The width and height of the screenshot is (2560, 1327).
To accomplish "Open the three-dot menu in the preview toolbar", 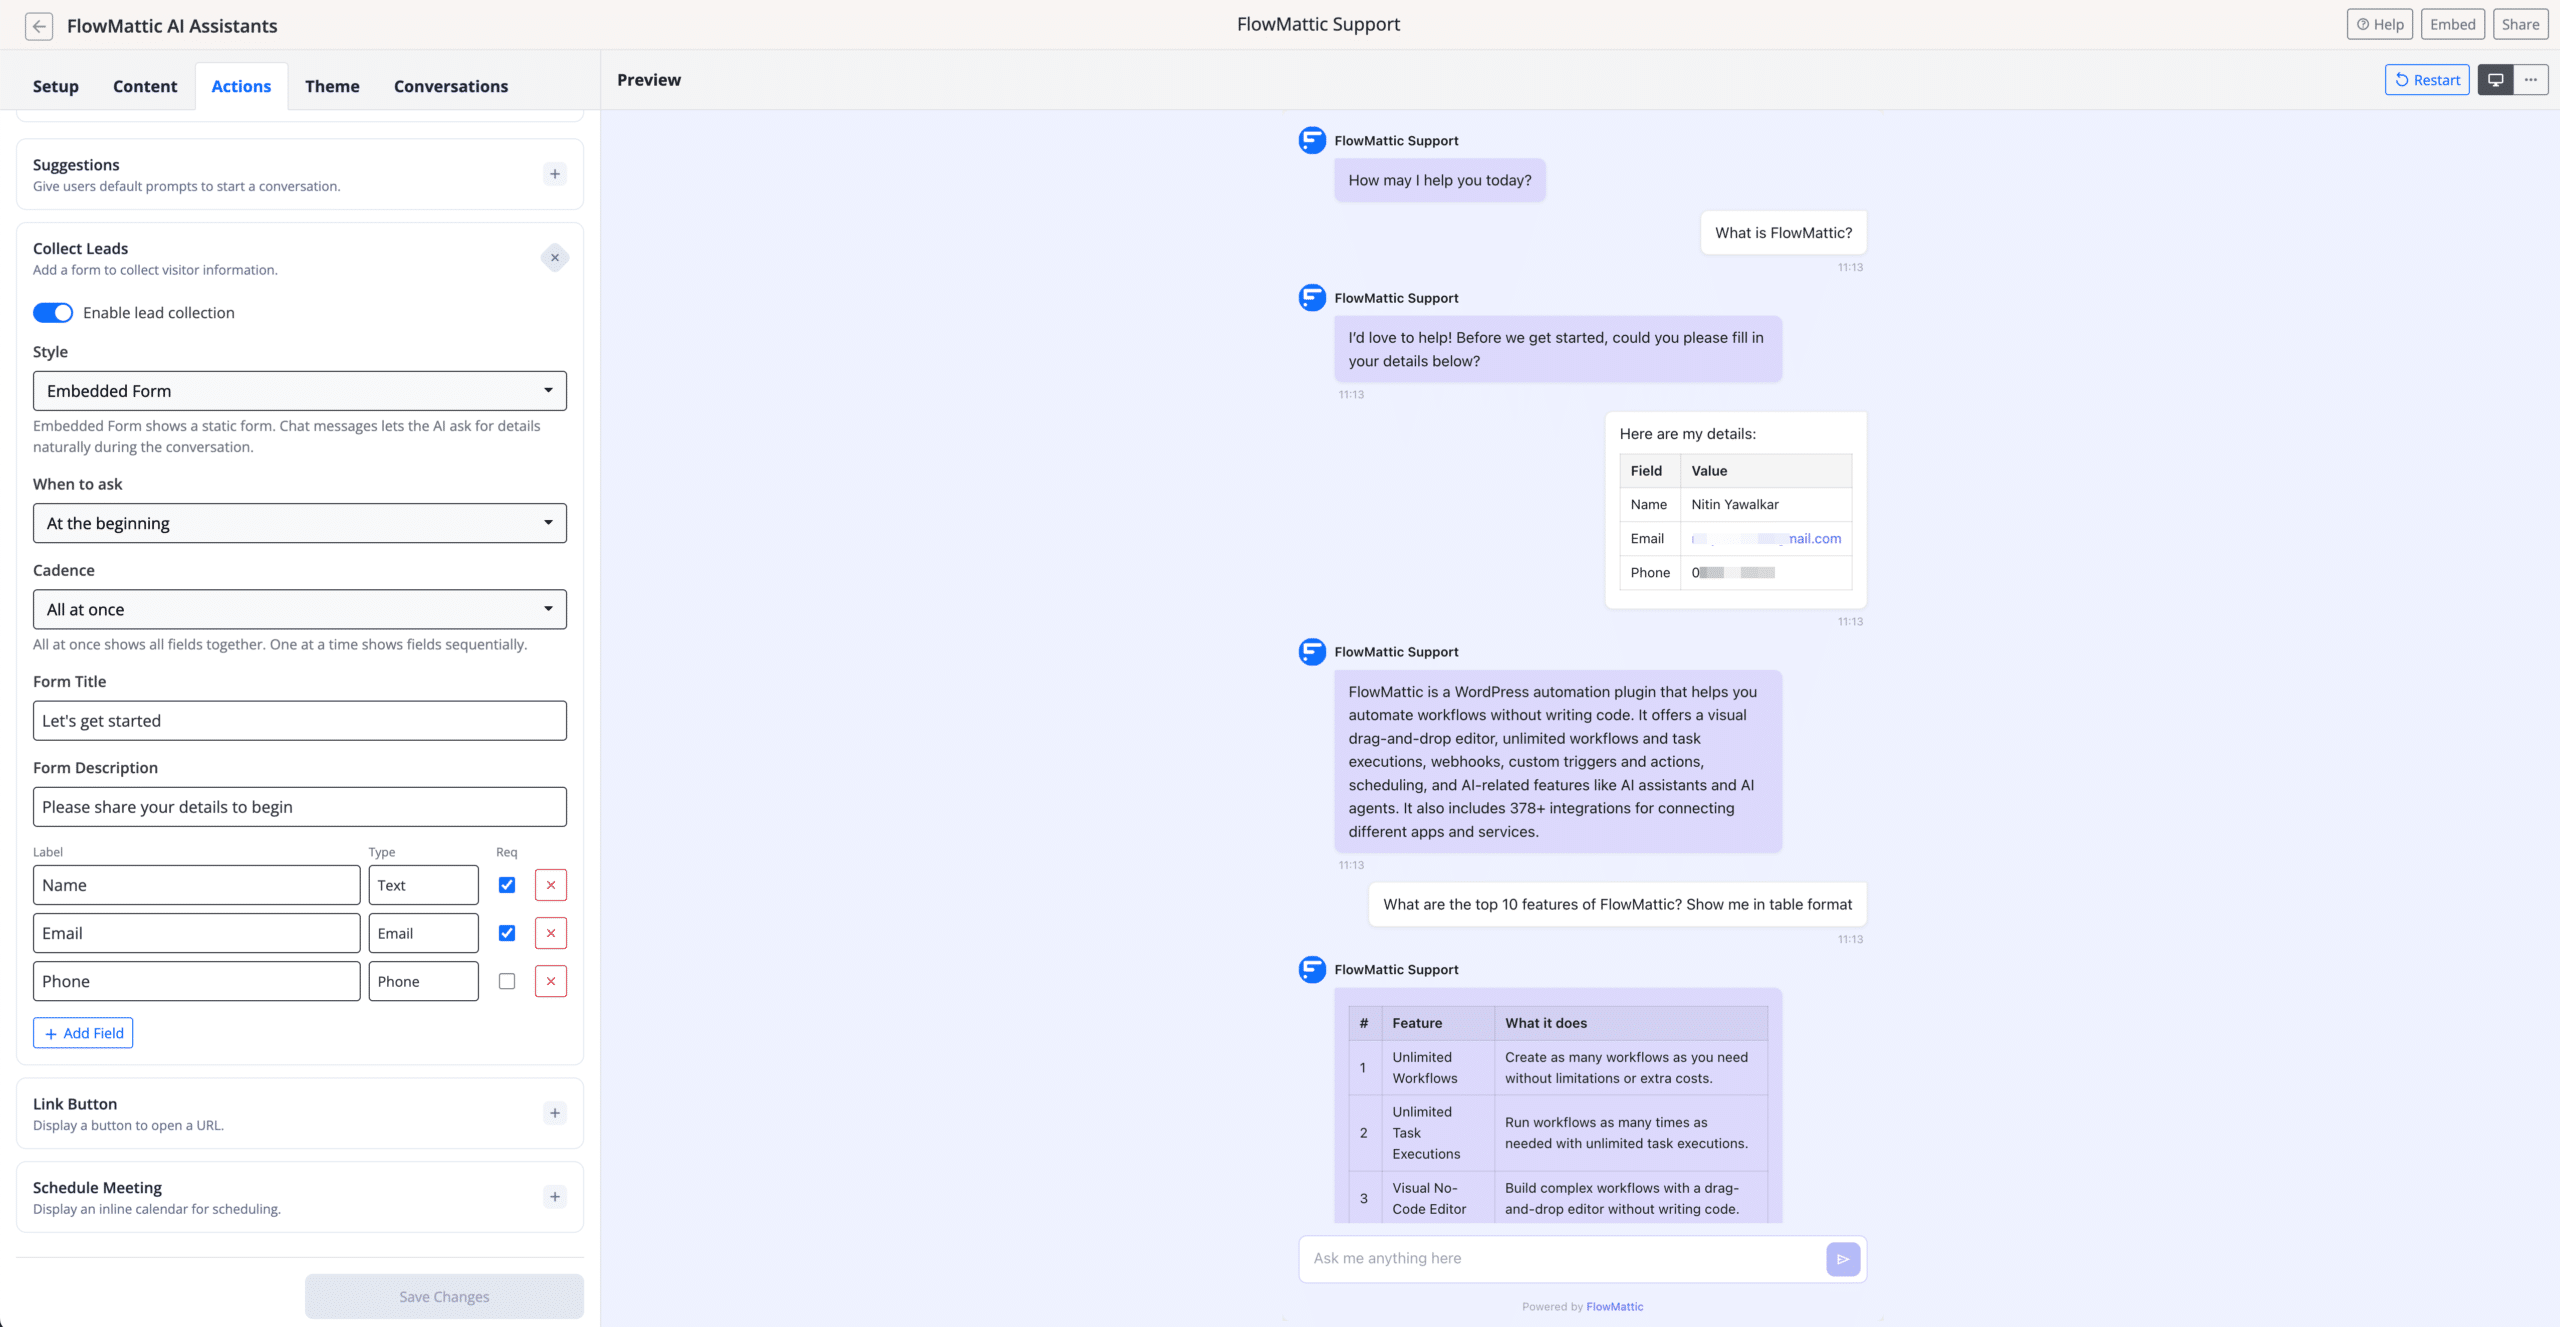I will pyautogui.click(x=2532, y=79).
